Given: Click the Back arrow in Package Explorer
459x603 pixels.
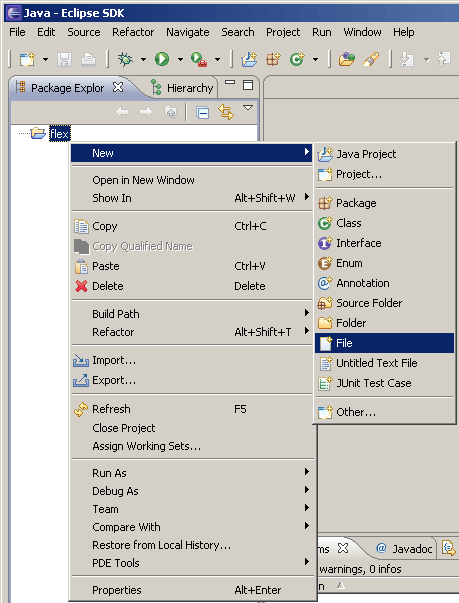Looking at the screenshot, I should tap(122, 112).
